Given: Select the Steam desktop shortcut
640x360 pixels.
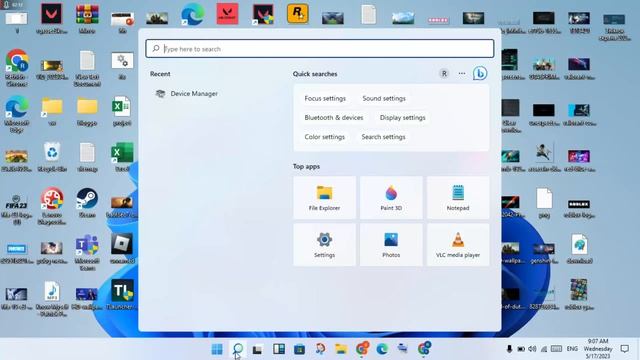Looking at the screenshot, I should point(87,203).
